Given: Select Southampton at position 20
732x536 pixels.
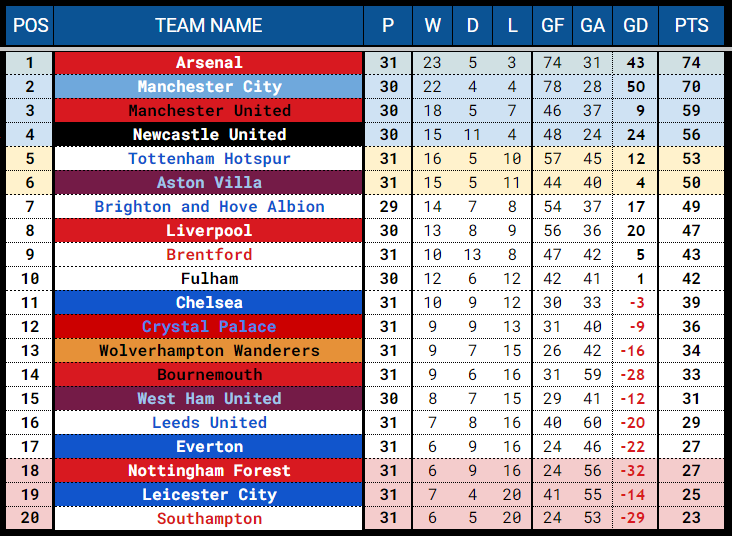Looking at the screenshot, I should pyautogui.click(x=209, y=518).
